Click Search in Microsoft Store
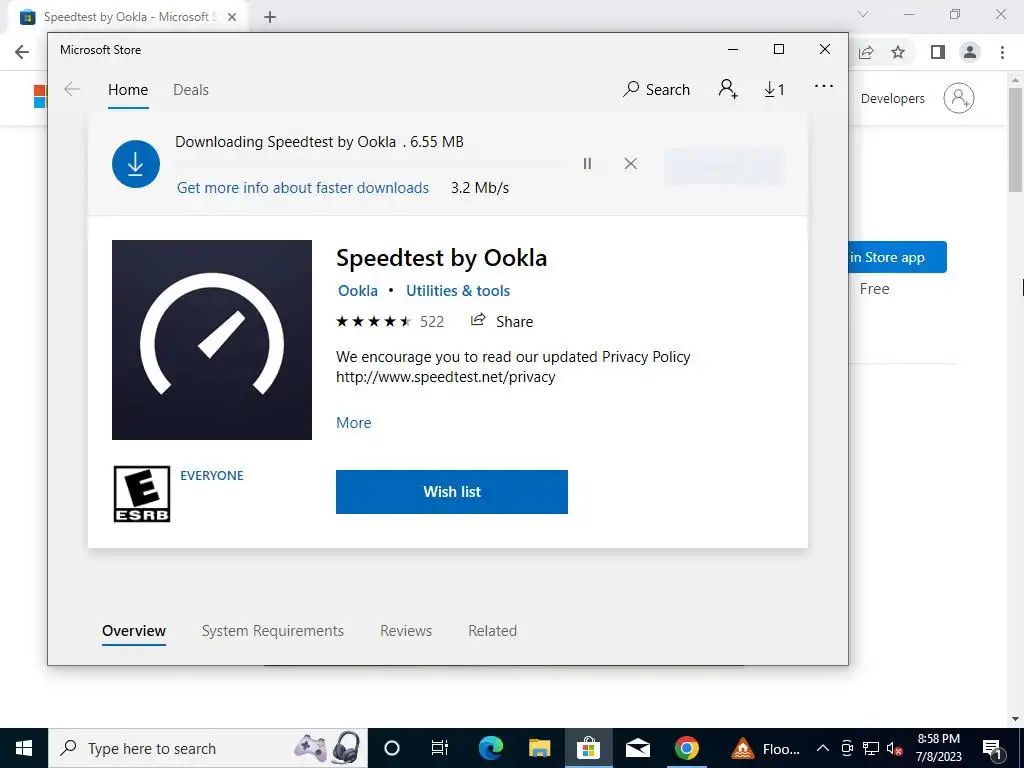This screenshot has height=768, width=1024. point(656,89)
